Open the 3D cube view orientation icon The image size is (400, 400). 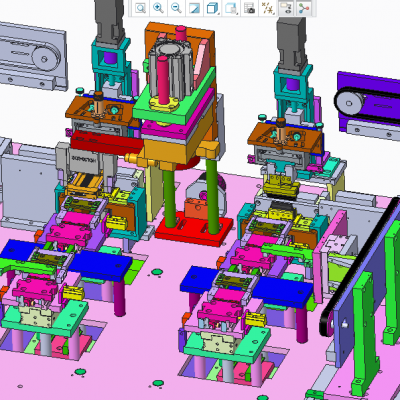click(x=212, y=8)
